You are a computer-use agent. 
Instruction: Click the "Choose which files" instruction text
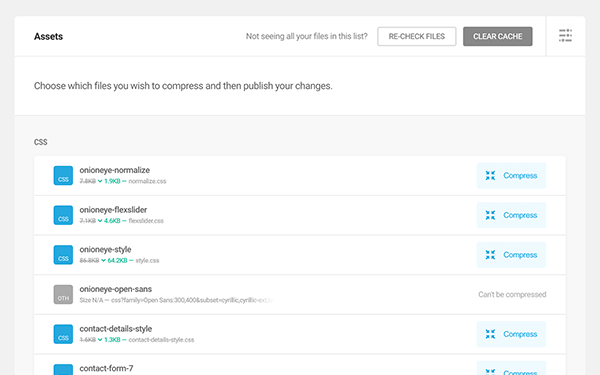(x=183, y=86)
